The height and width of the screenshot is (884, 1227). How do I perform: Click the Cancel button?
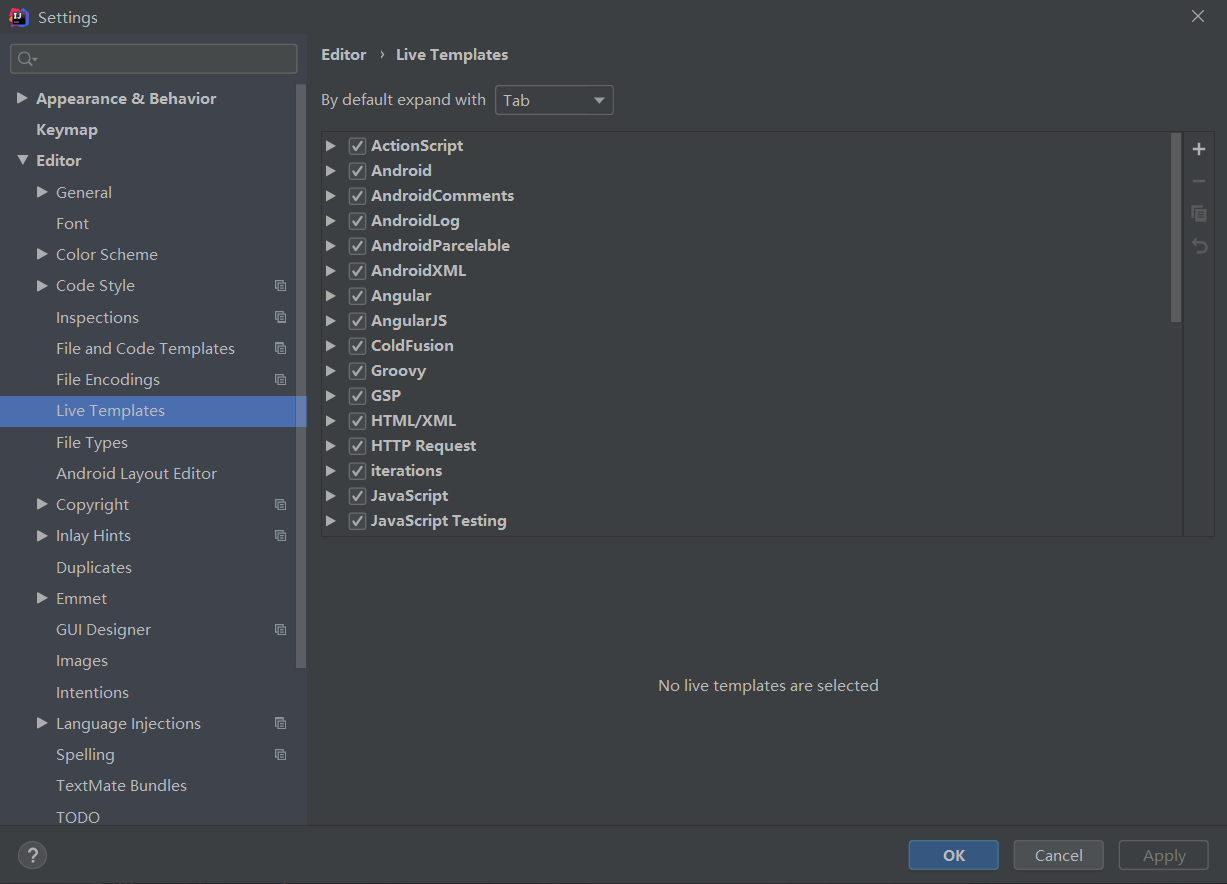1058,855
